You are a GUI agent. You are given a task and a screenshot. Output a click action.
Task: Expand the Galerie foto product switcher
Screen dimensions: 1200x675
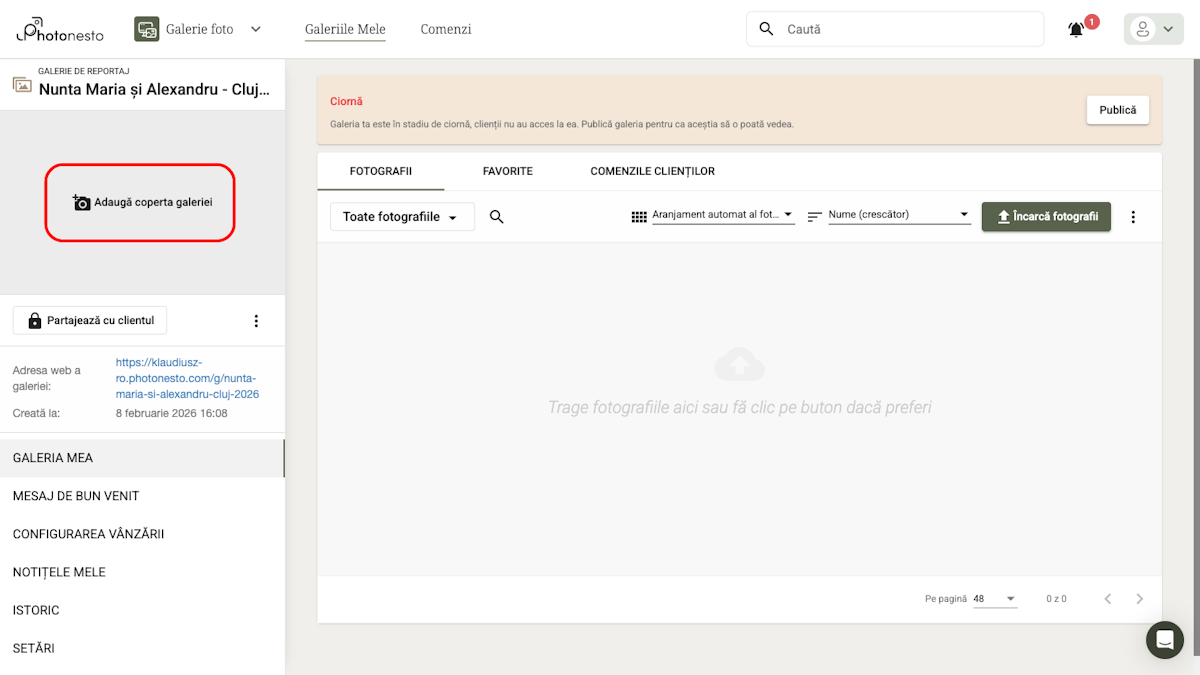[198, 30]
